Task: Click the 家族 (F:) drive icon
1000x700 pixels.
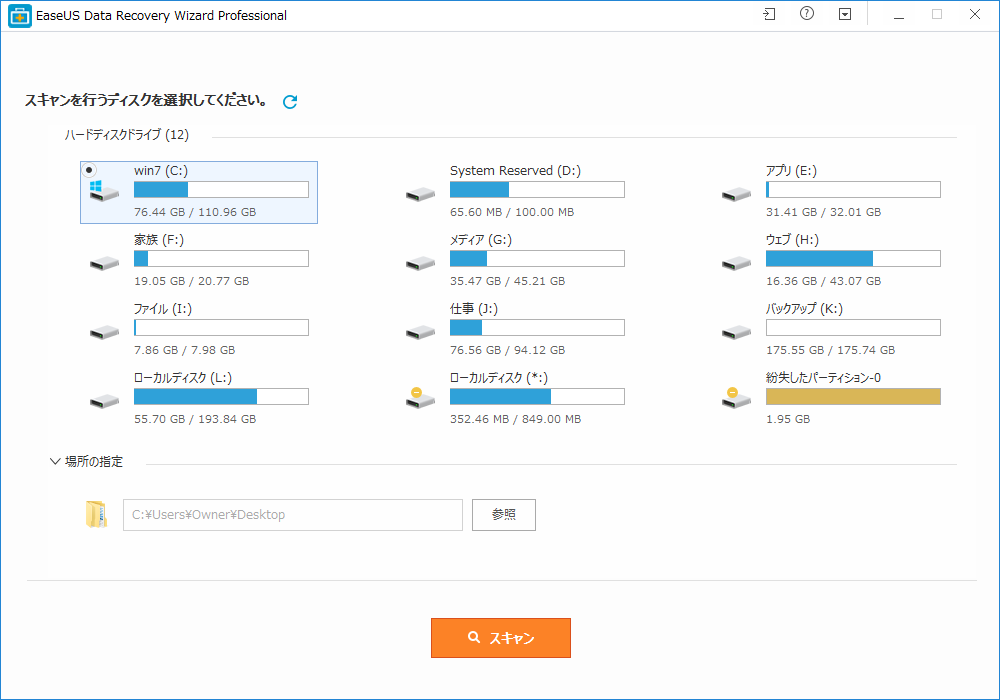Action: pyautogui.click(x=104, y=263)
